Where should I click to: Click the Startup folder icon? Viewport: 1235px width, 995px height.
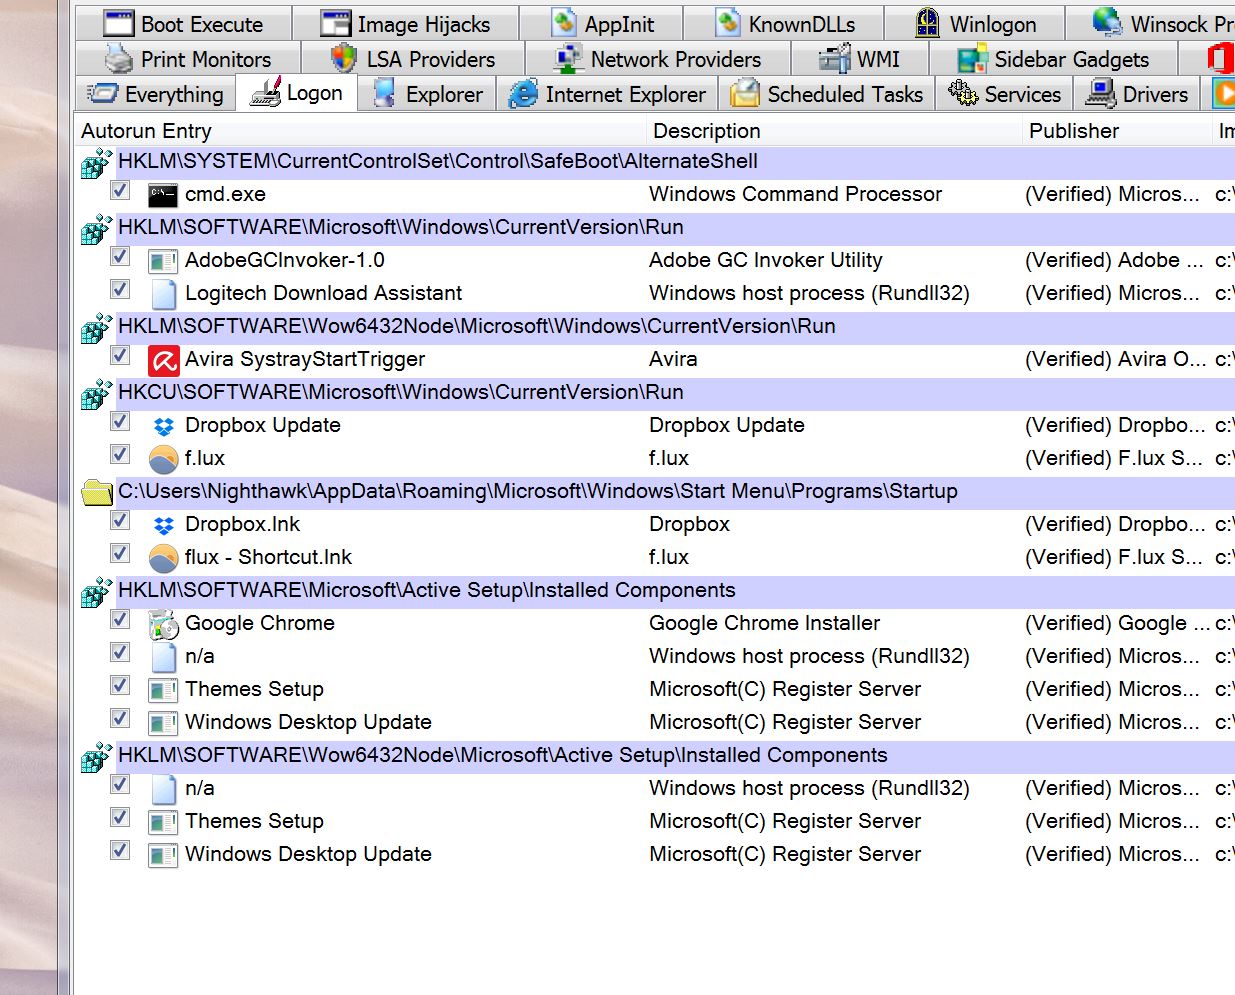97,492
